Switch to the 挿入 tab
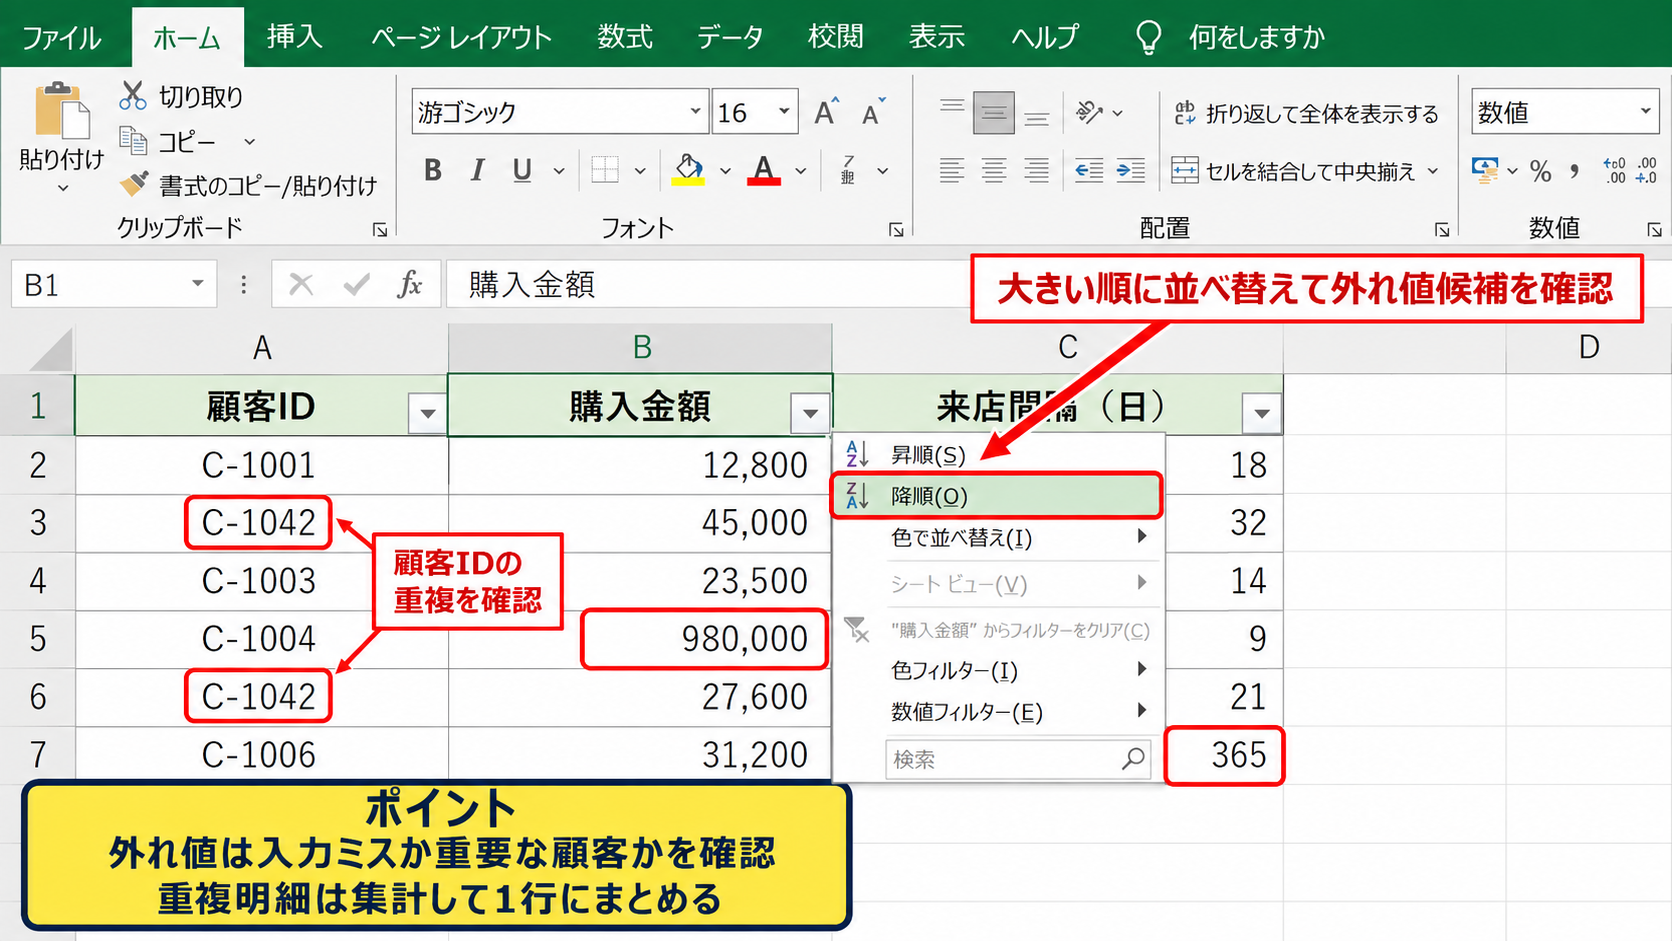1672x941 pixels. click(x=294, y=37)
